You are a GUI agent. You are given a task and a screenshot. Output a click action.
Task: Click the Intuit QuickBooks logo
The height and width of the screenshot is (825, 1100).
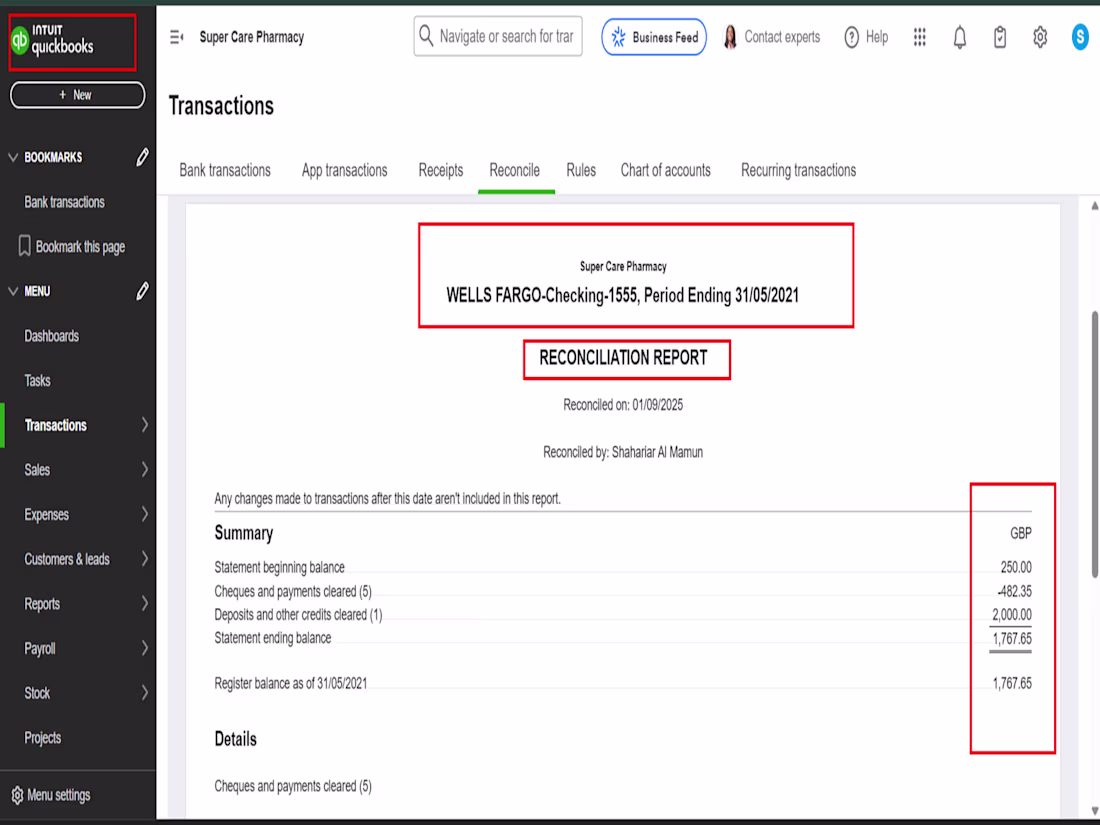click(x=53, y=41)
